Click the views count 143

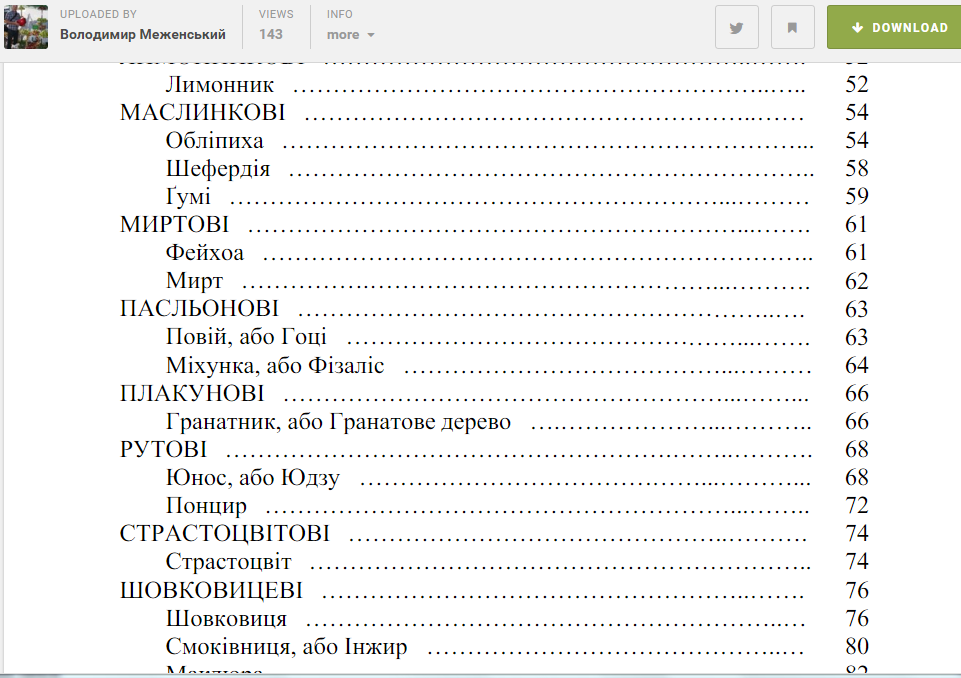click(x=270, y=35)
